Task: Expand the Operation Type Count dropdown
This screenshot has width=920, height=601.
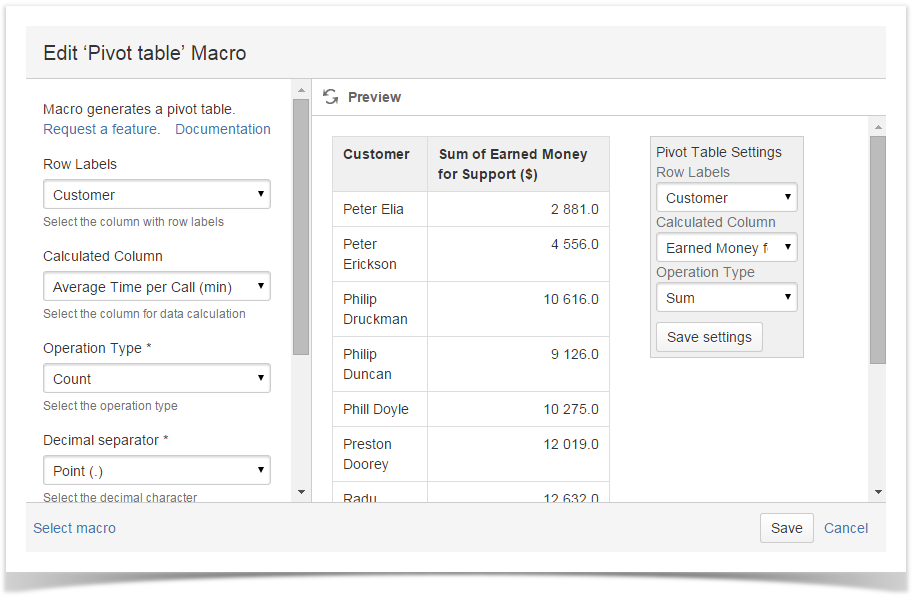Action: coord(157,379)
